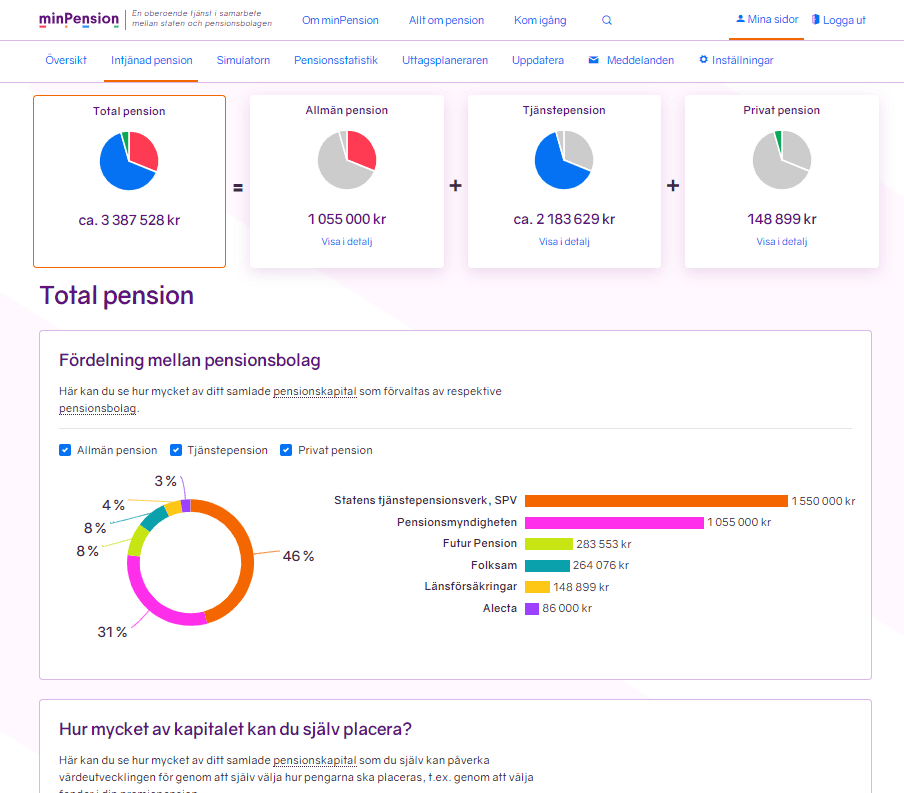Select the Tjänstepension pie chart

(x=563, y=160)
